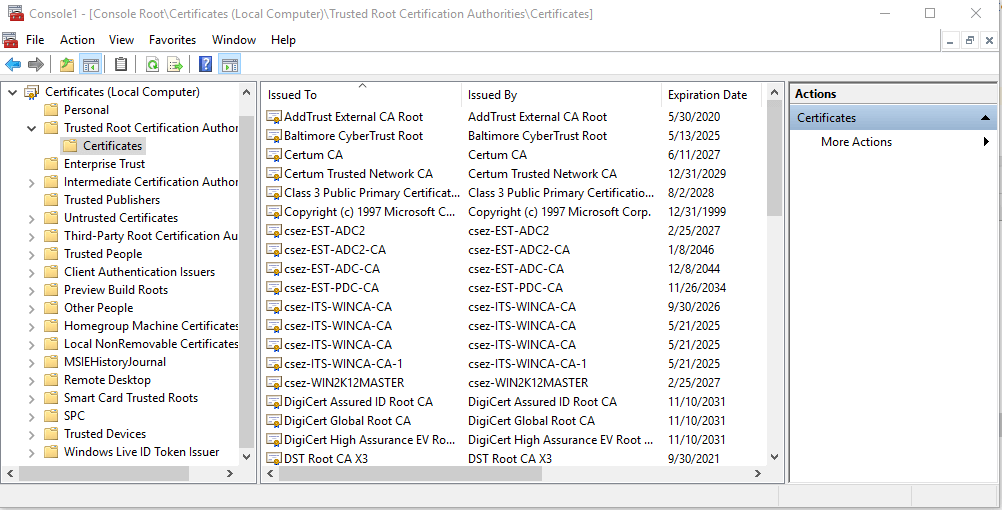Select the Baltimore CyberTrust Root certificate icon
Viewport: 1002px width, 510px height.
(274, 136)
